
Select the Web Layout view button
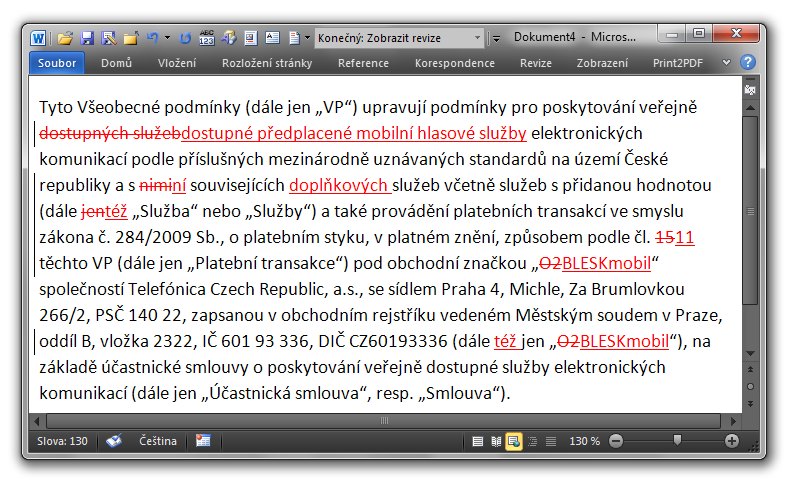[514, 441]
